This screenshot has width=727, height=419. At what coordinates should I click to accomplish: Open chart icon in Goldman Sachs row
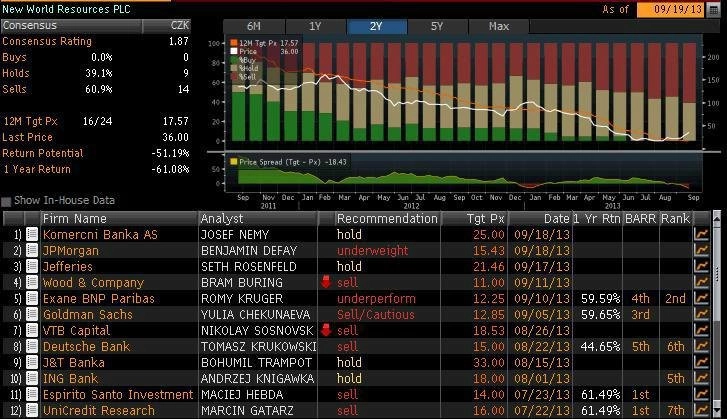point(701,314)
